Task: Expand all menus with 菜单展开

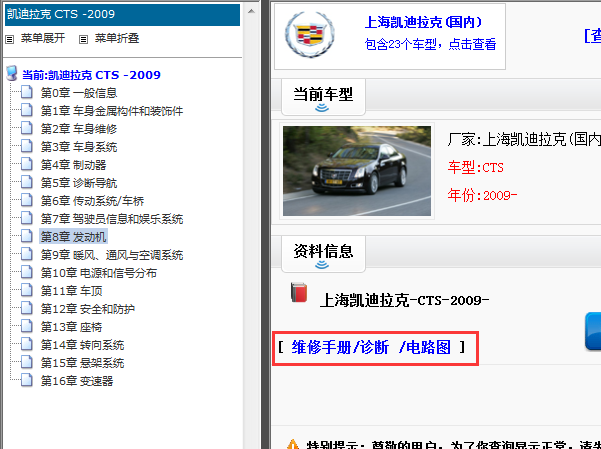Action: click(x=43, y=38)
